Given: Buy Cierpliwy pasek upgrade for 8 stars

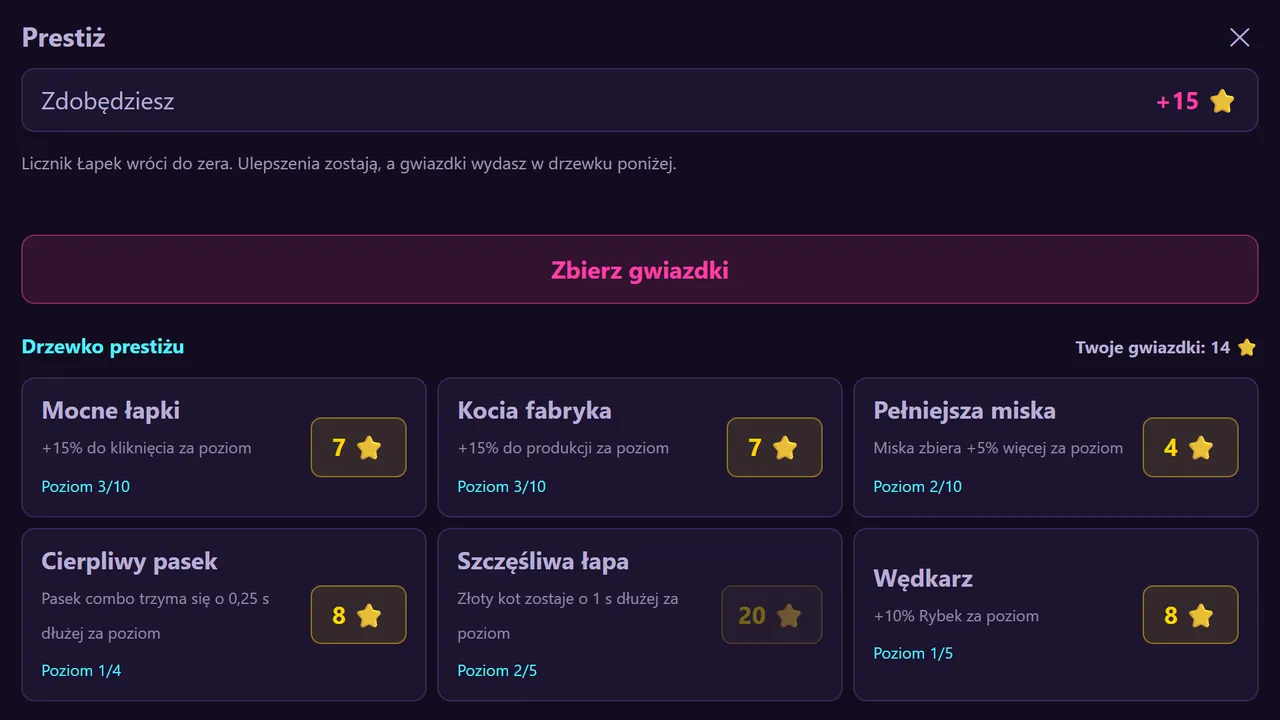Looking at the screenshot, I should pyautogui.click(x=358, y=615).
